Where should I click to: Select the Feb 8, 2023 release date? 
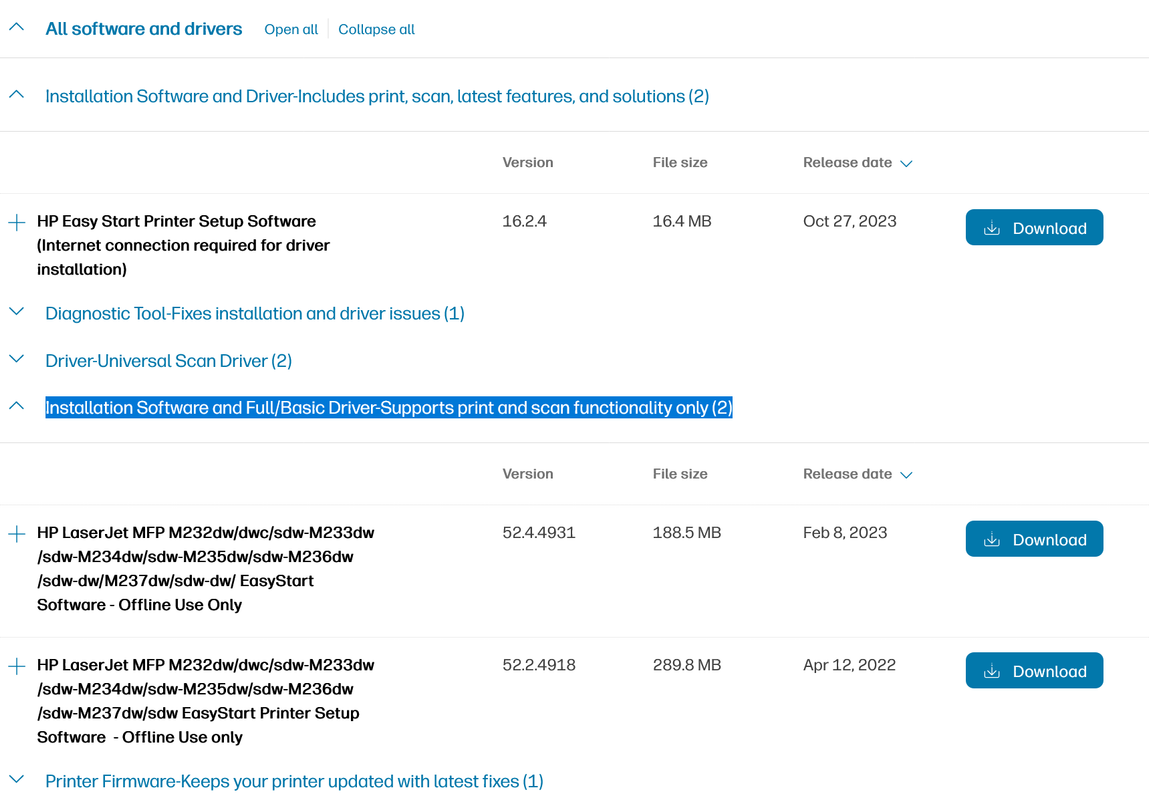click(845, 533)
